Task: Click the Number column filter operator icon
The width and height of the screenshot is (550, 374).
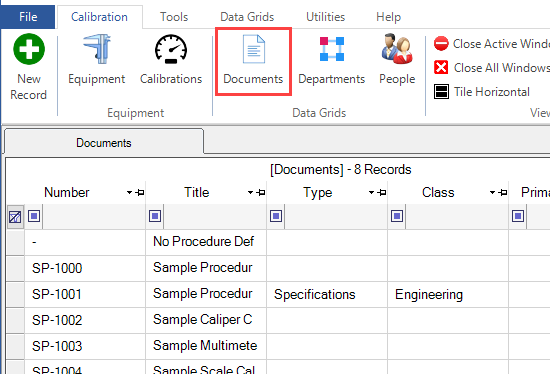Action: pyautogui.click(x=34, y=216)
